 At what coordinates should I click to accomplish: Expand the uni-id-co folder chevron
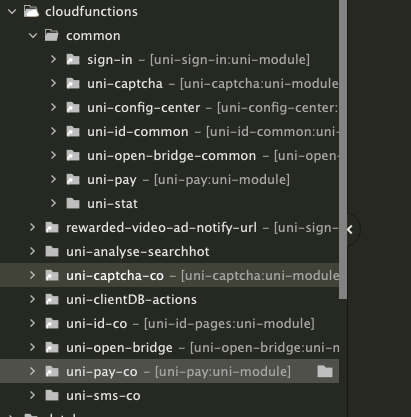coord(32,323)
